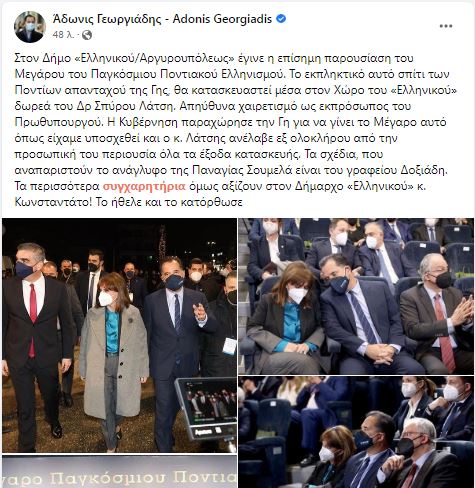Open the top-right seated audience photo

(356, 296)
